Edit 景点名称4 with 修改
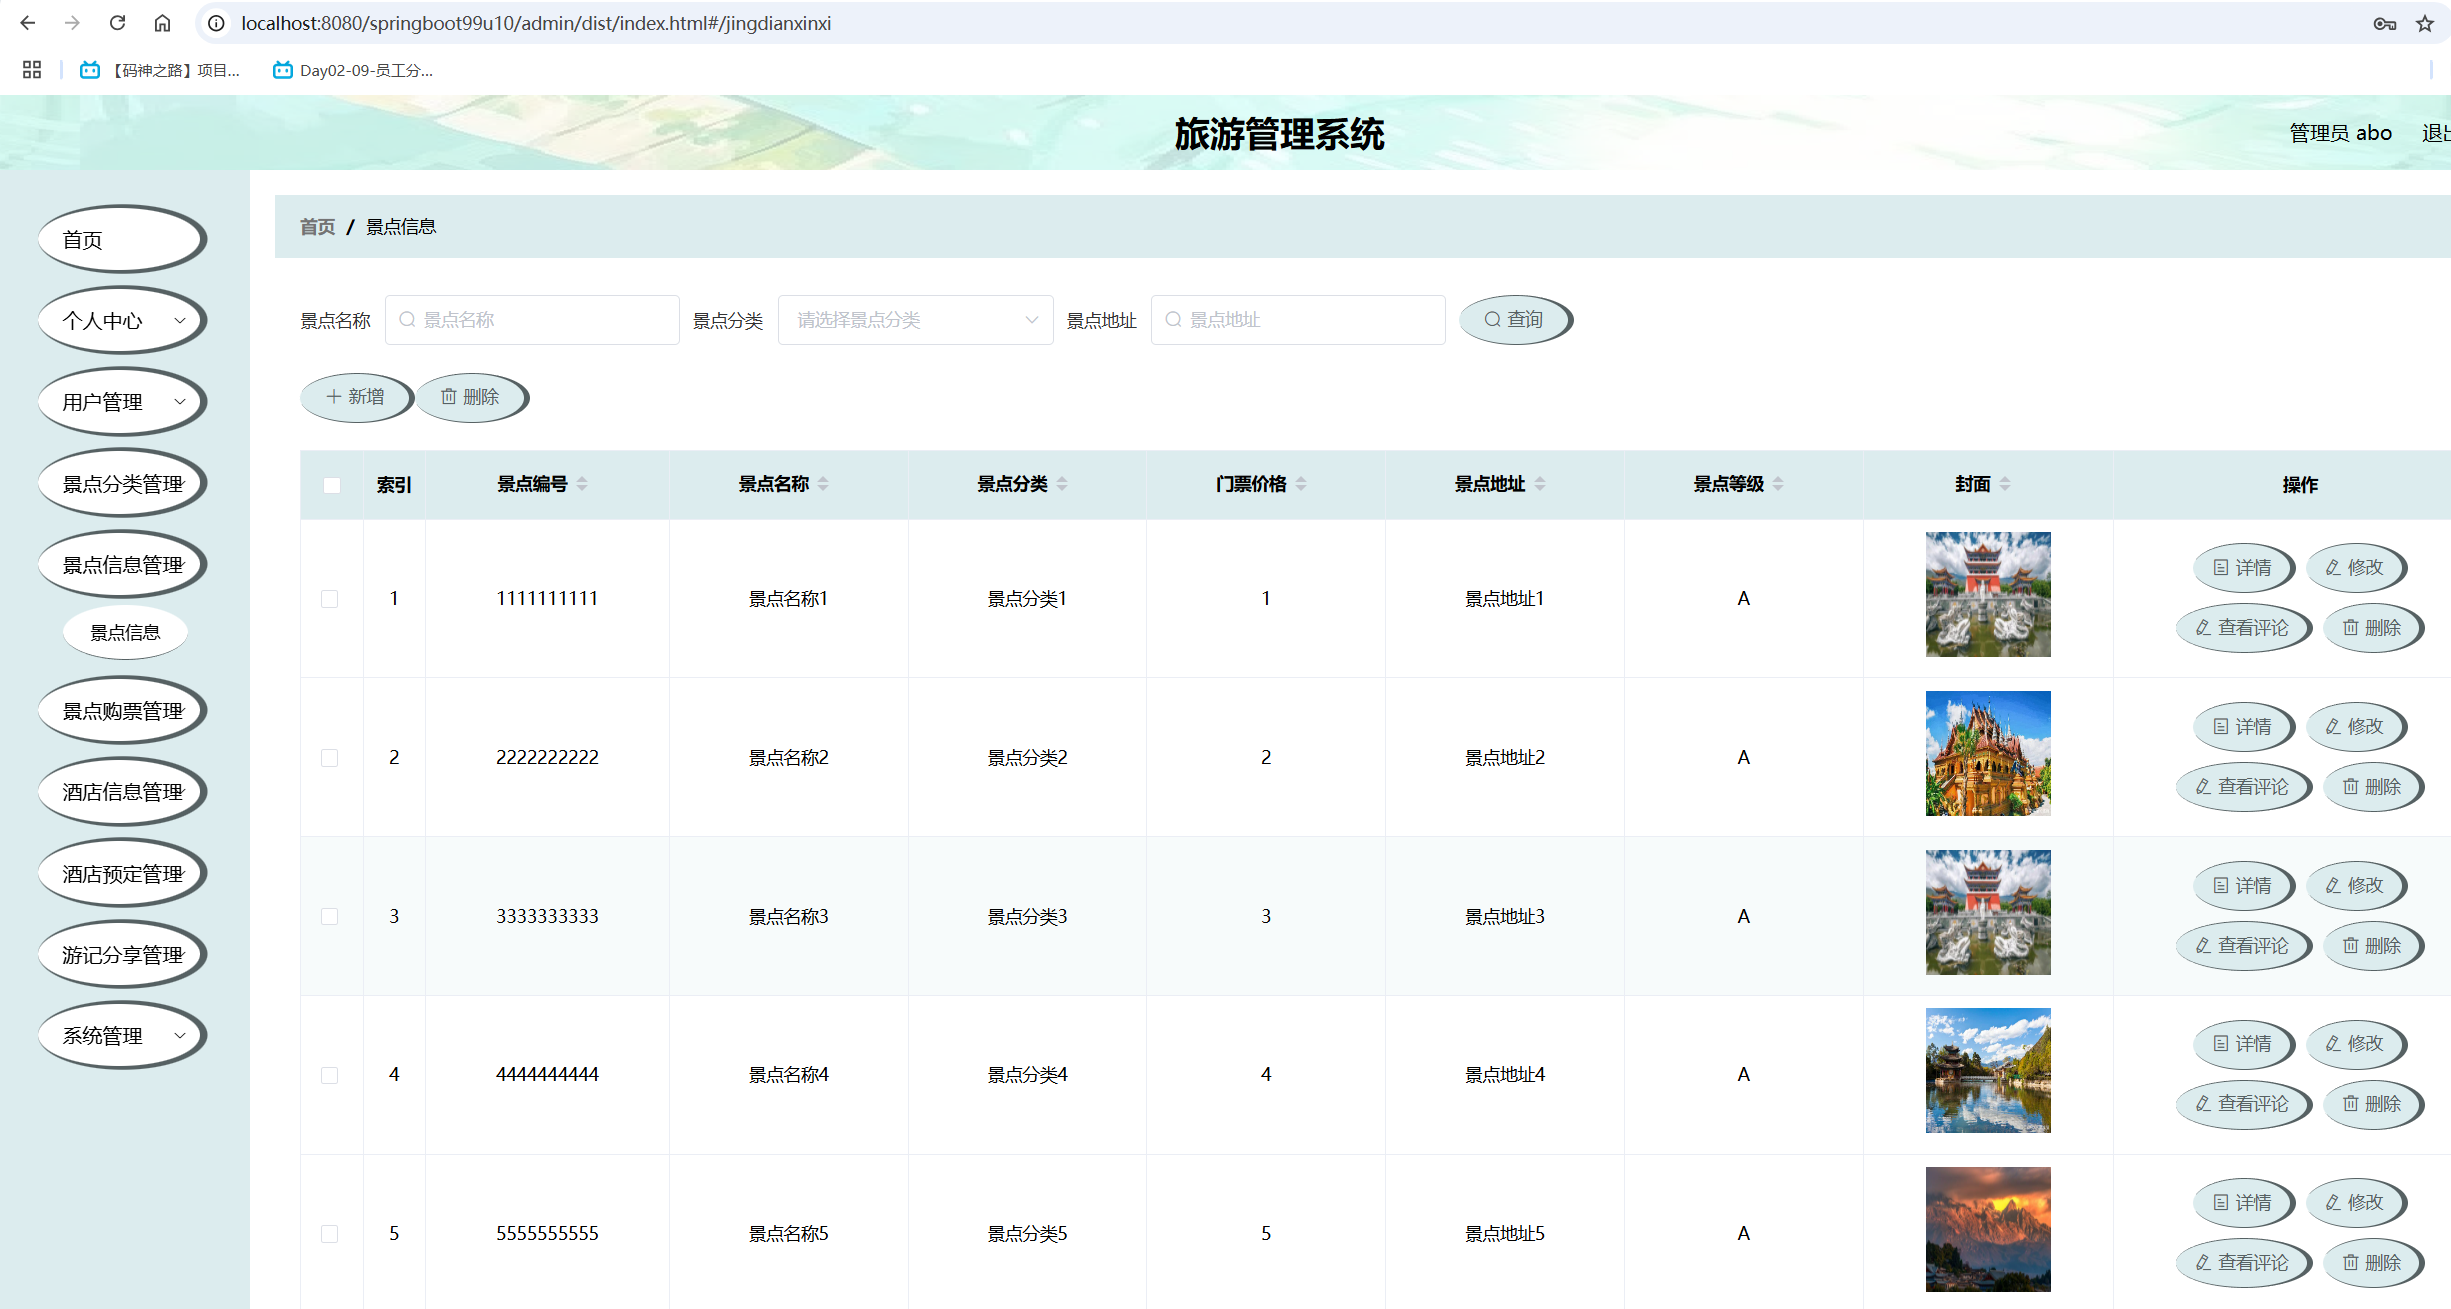Viewport: 2451px width, 1309px height. pyautogui.click(x=2355, y=1044)
